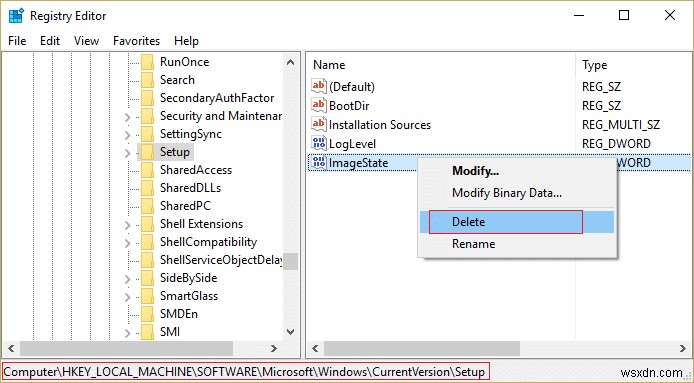The image size is (694, 383).
Task: Click the (Default) string value icon
Action: click(319, 86)
